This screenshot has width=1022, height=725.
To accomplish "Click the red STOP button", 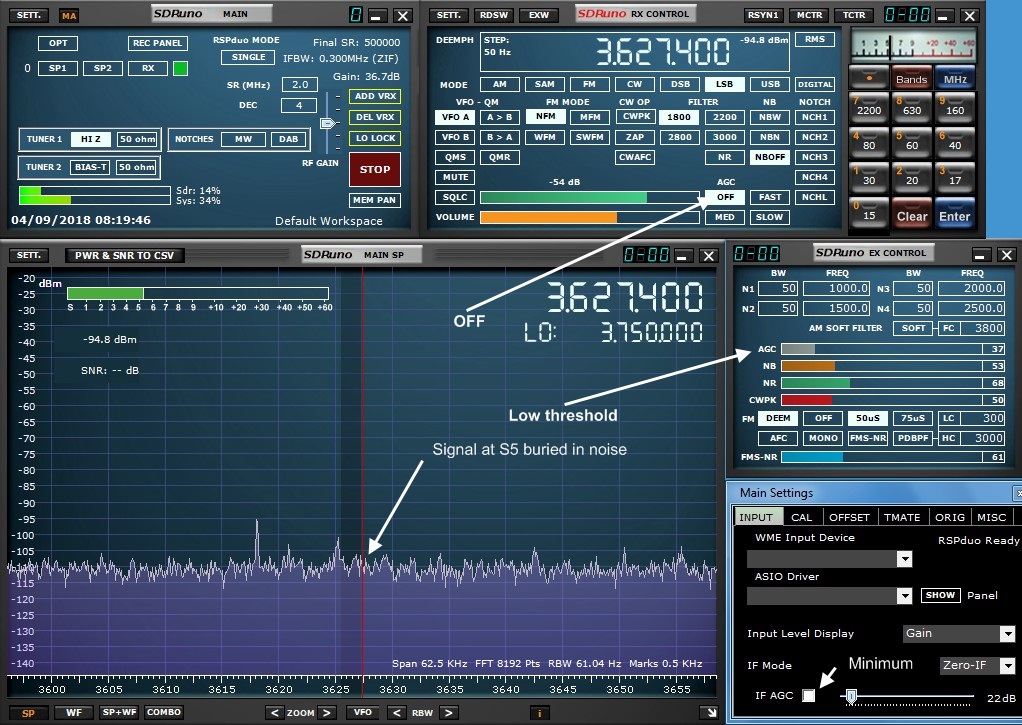I will point(375,169).
